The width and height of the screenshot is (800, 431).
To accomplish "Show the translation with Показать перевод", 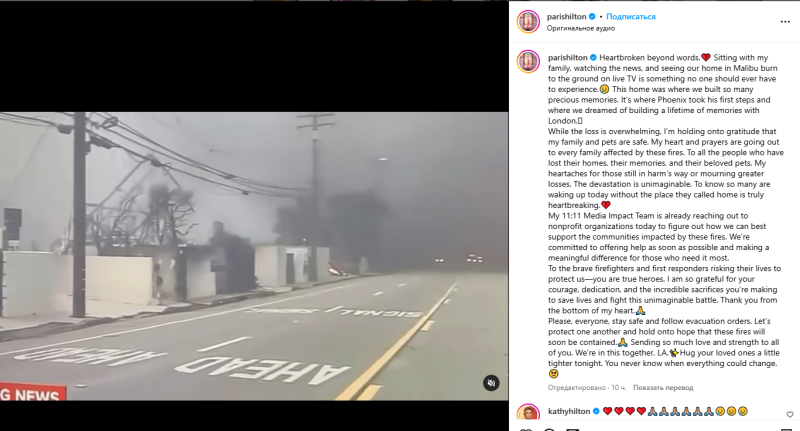I will click(663, 388).
